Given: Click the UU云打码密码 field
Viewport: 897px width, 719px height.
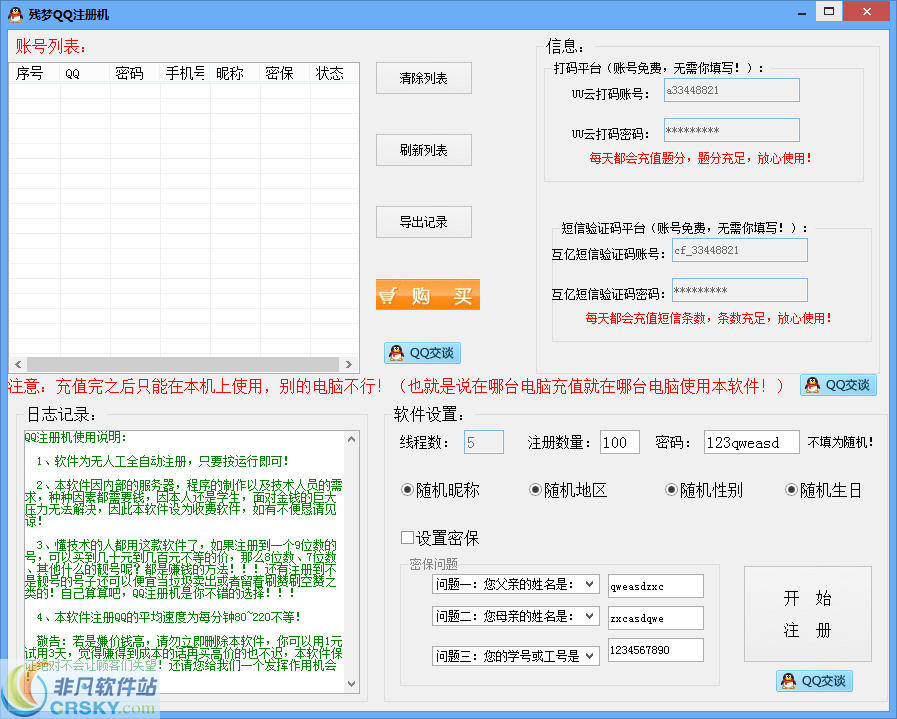Looking at the screenshot, I should tap(732, 130).
